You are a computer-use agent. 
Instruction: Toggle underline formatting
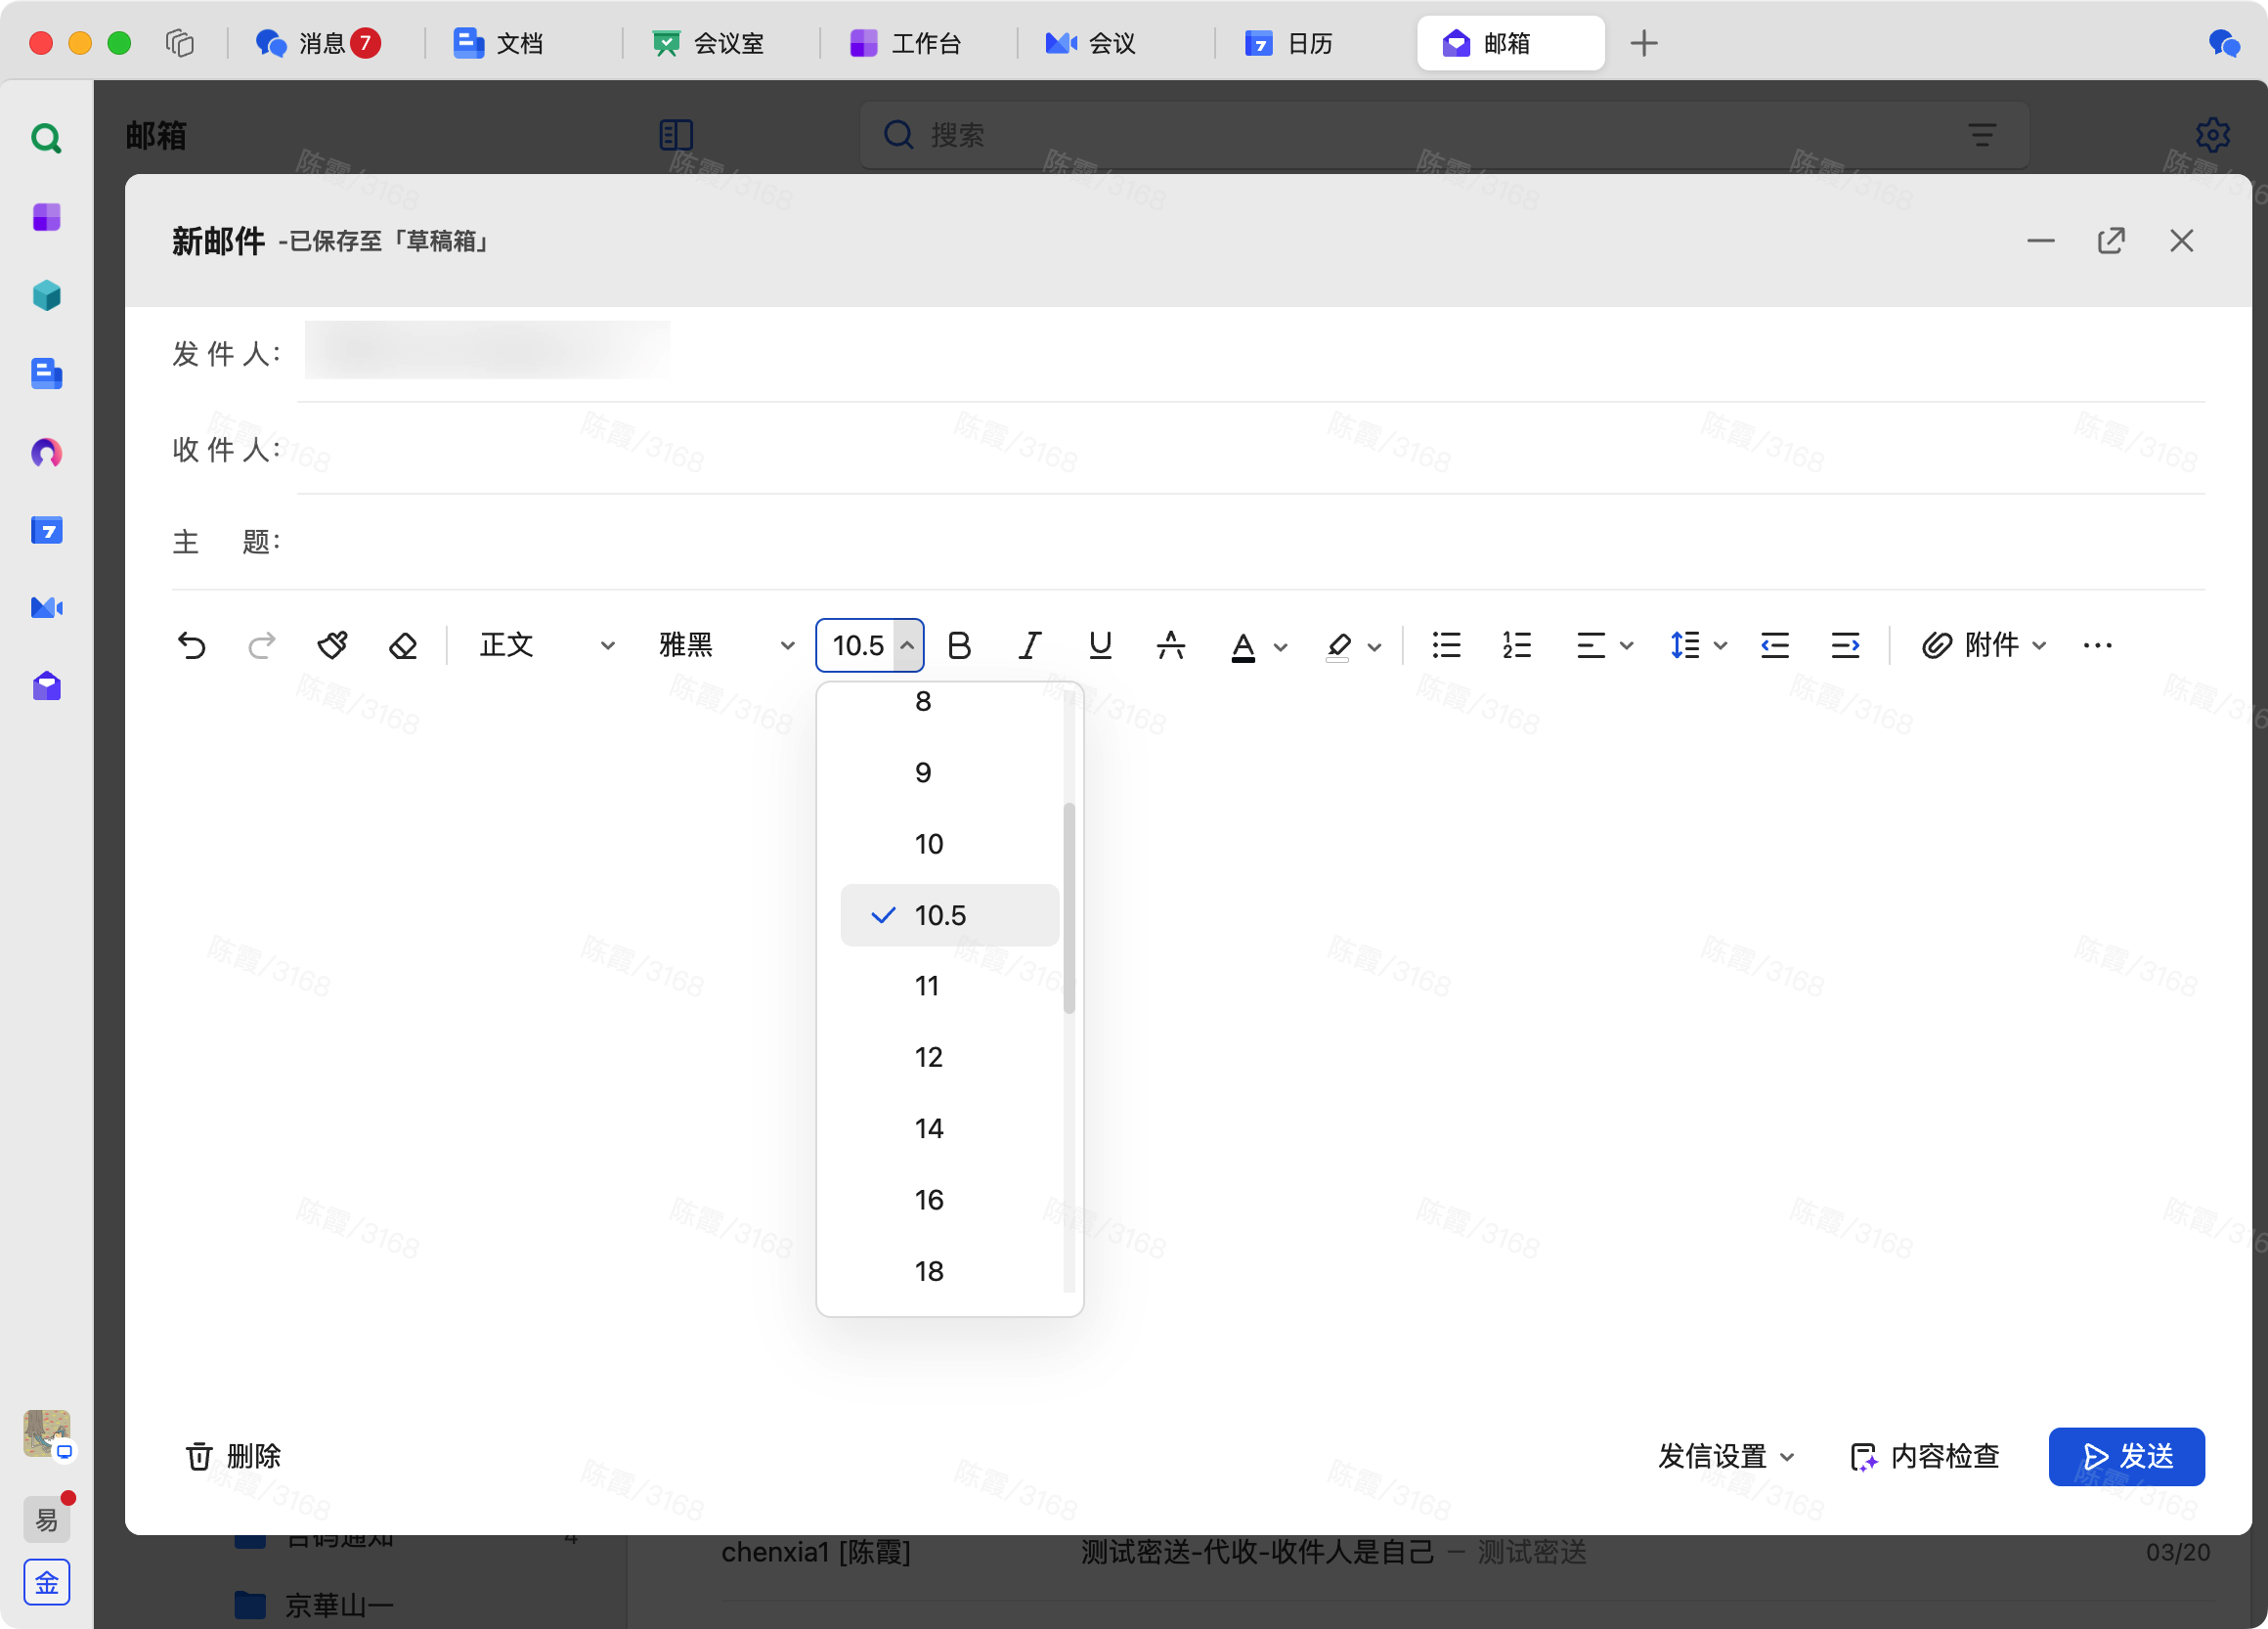(x=1100, y=645)
